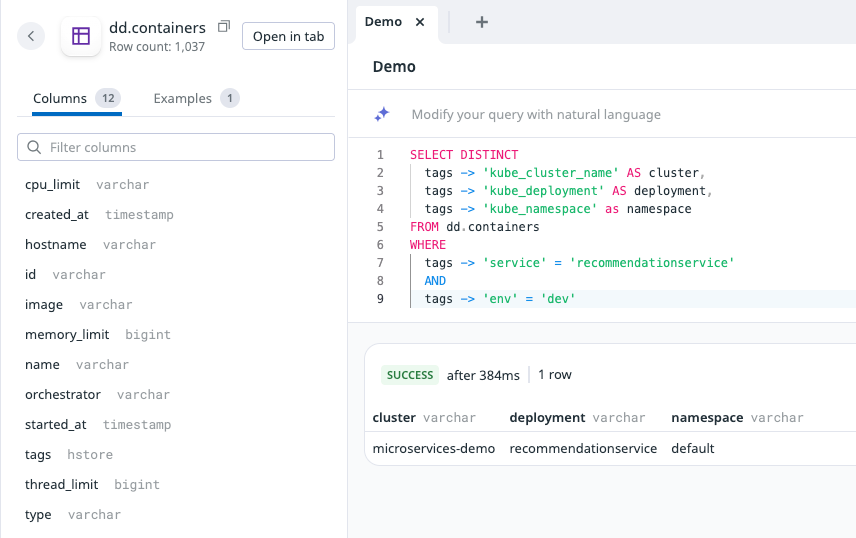Add a new query tab

(482, 22)
